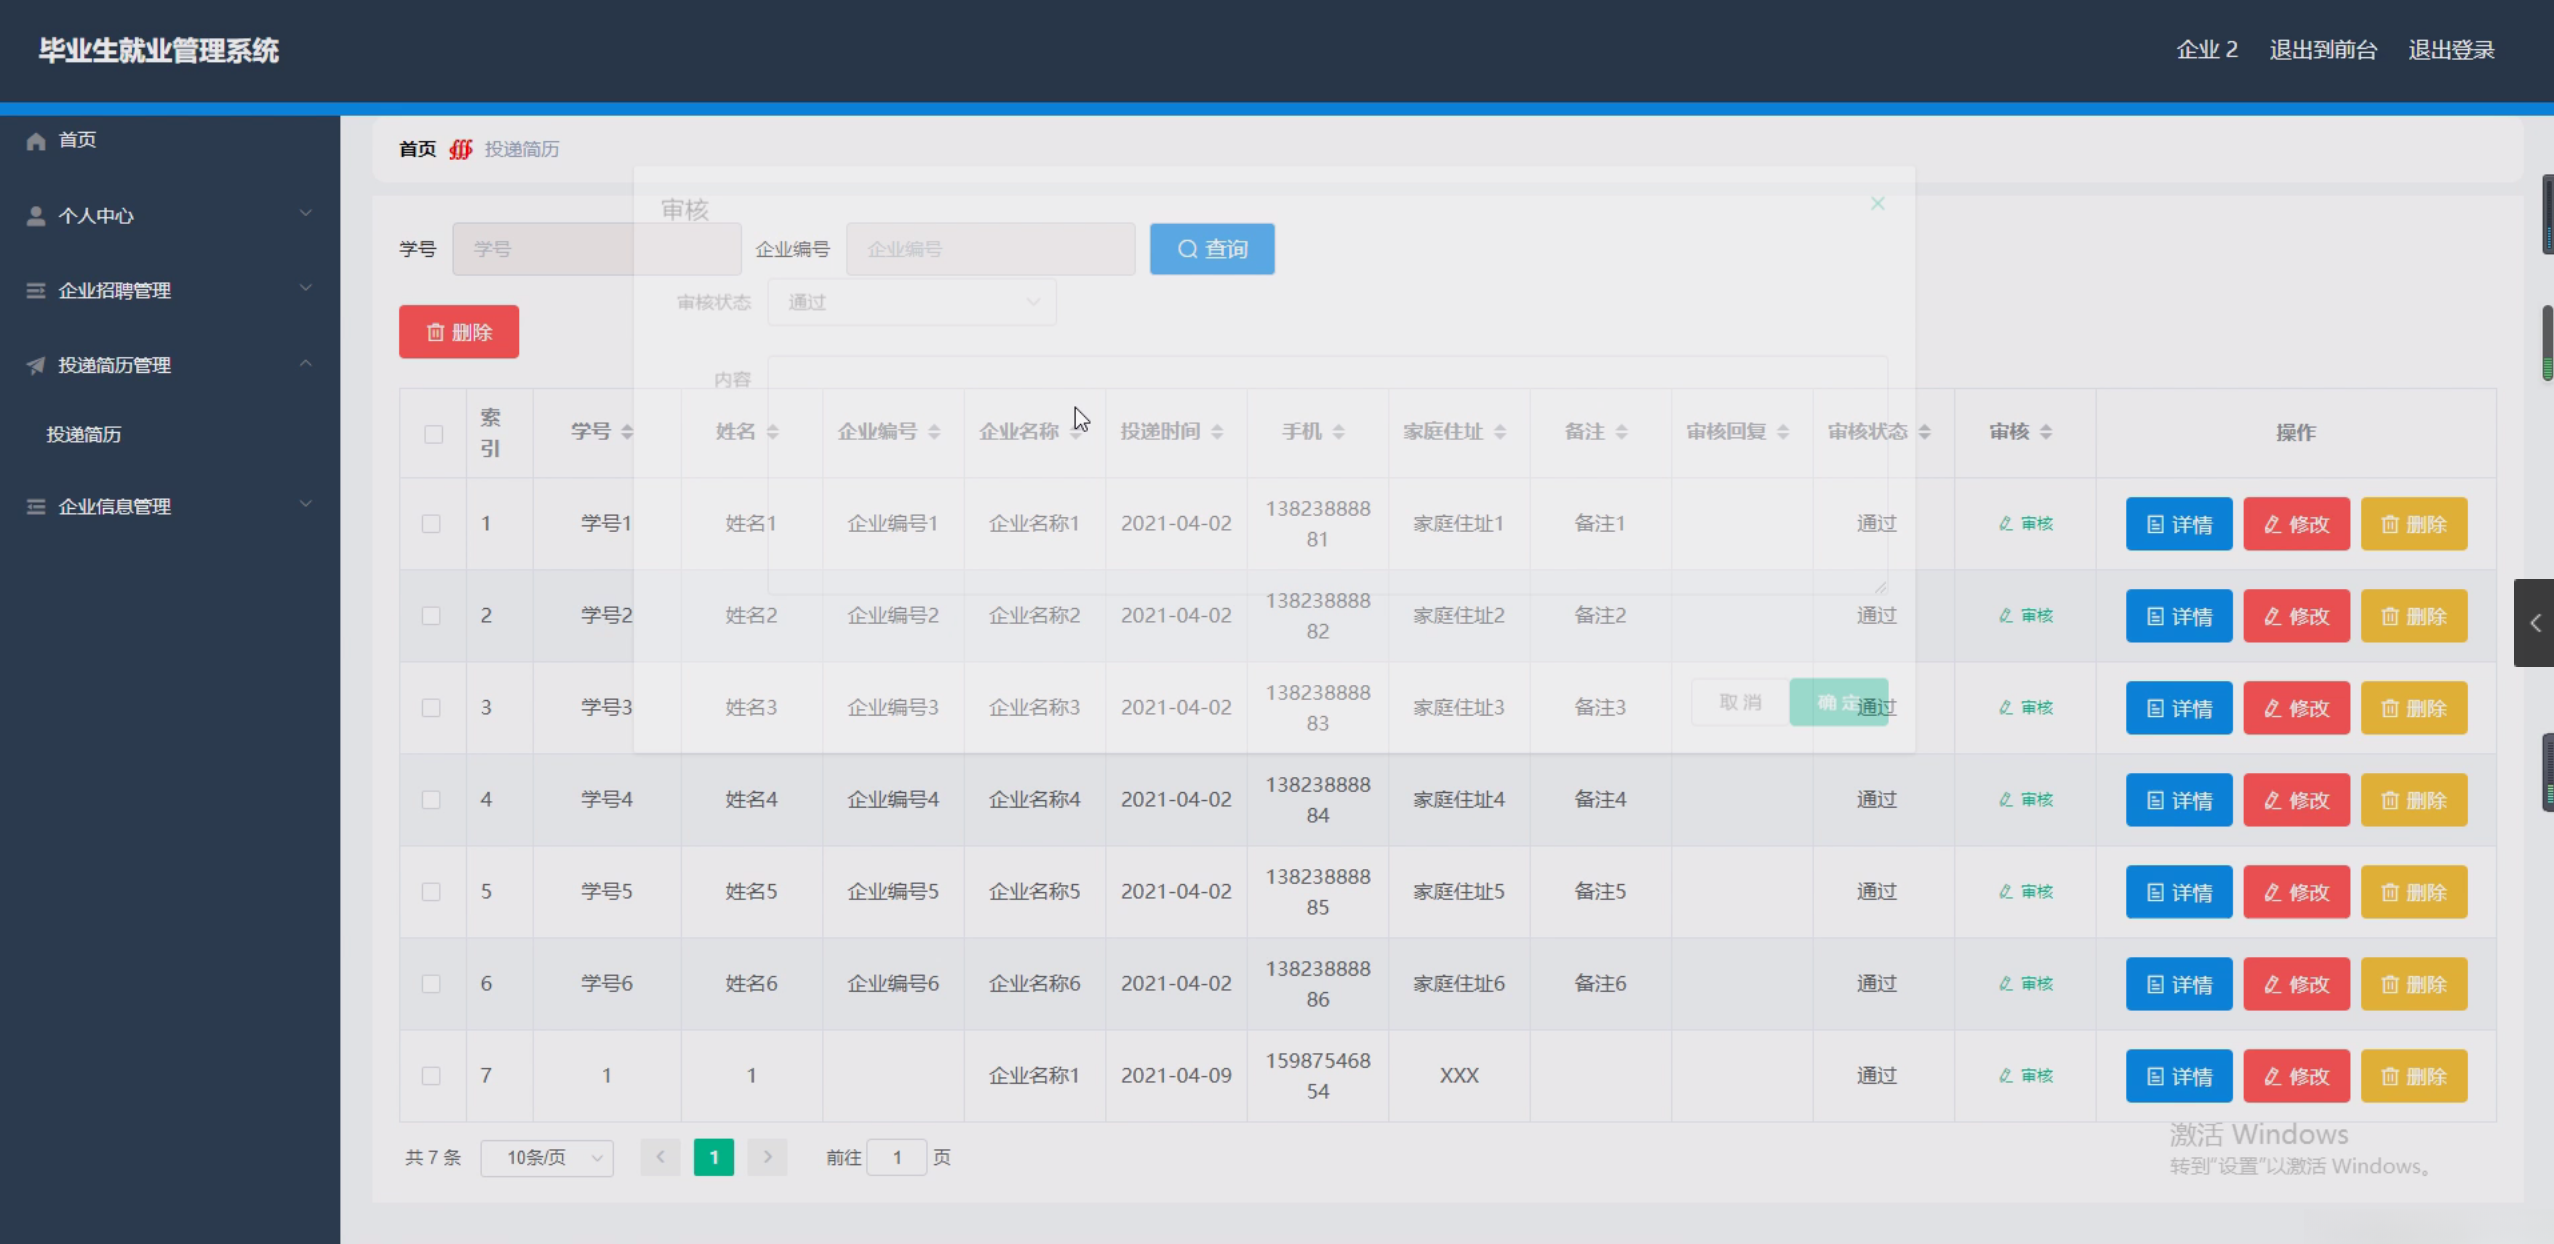The height and width of the screenshot is (1244, 2554).
Task: Sort table by 投递时间 column arrows
Action: coord(1217,432)
